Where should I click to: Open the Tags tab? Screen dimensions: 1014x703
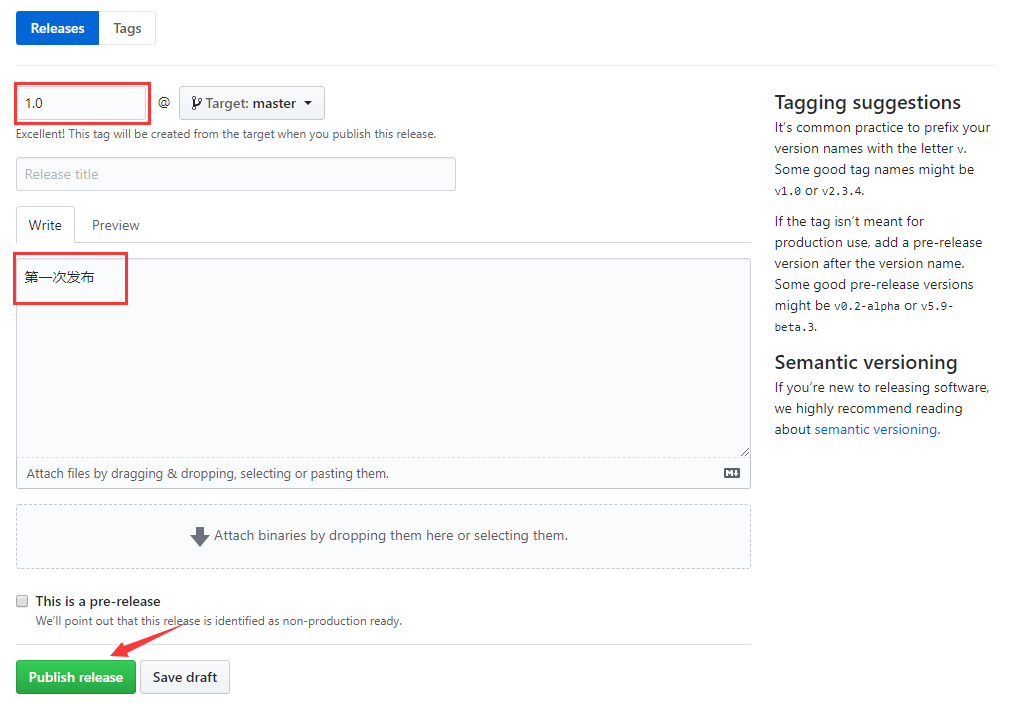tap(127, 28)
